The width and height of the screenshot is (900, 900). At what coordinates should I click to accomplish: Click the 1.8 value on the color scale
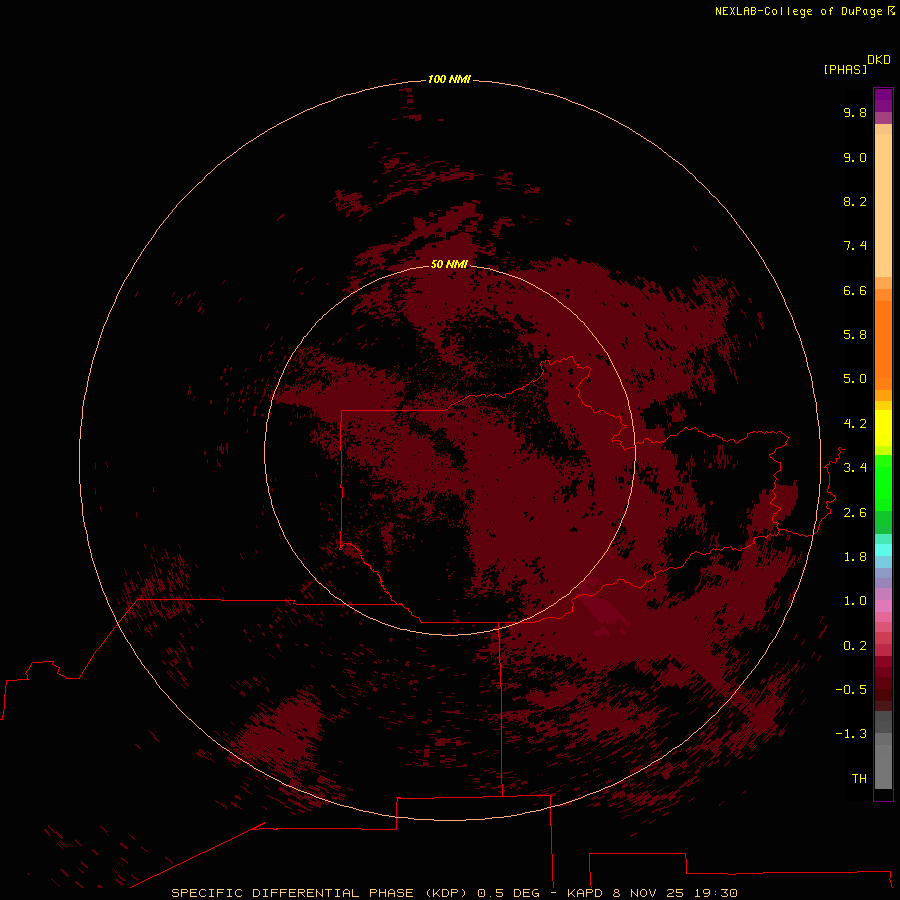click(x=855, y=557)
